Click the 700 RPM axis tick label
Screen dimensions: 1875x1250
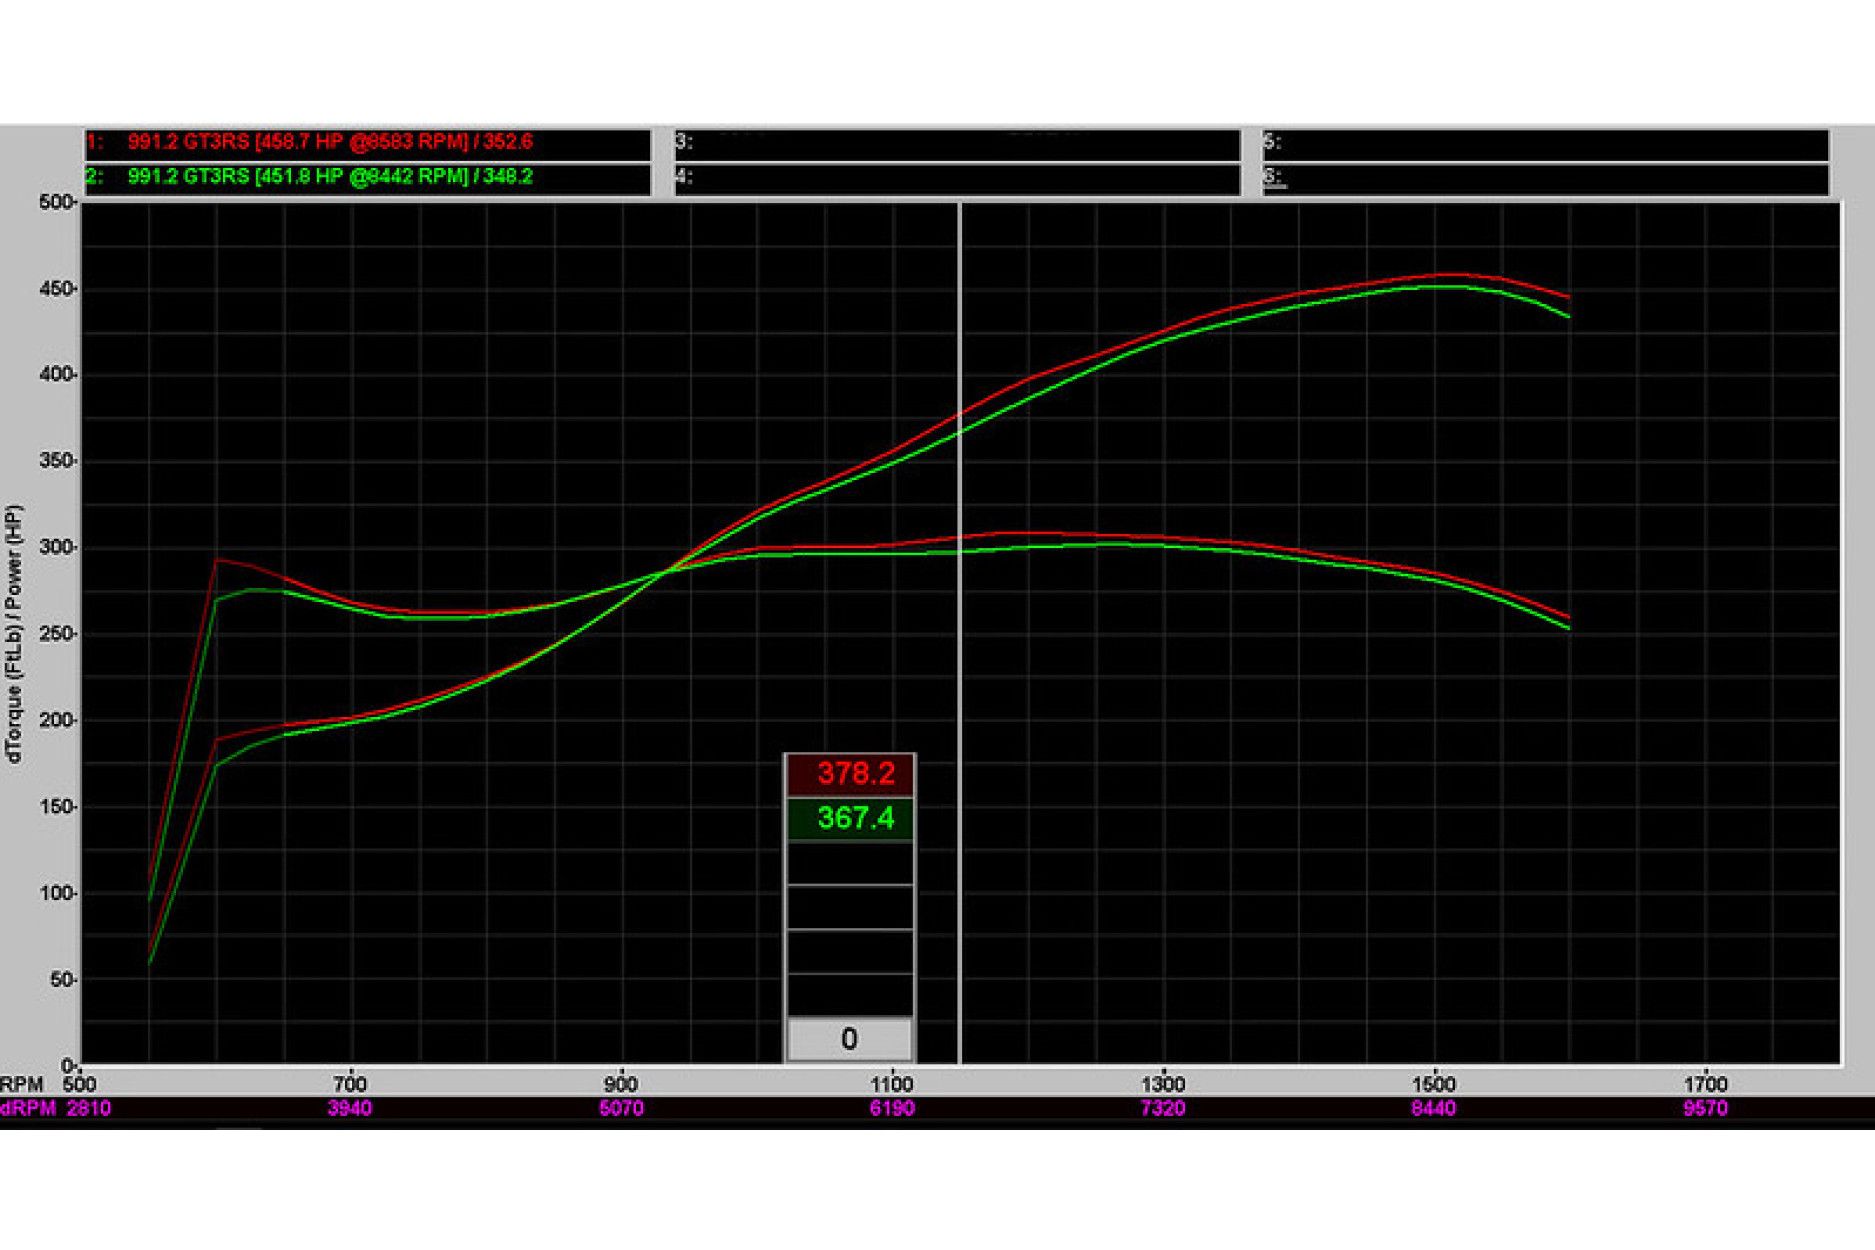pyautogui.click(x=349, y=1084)
